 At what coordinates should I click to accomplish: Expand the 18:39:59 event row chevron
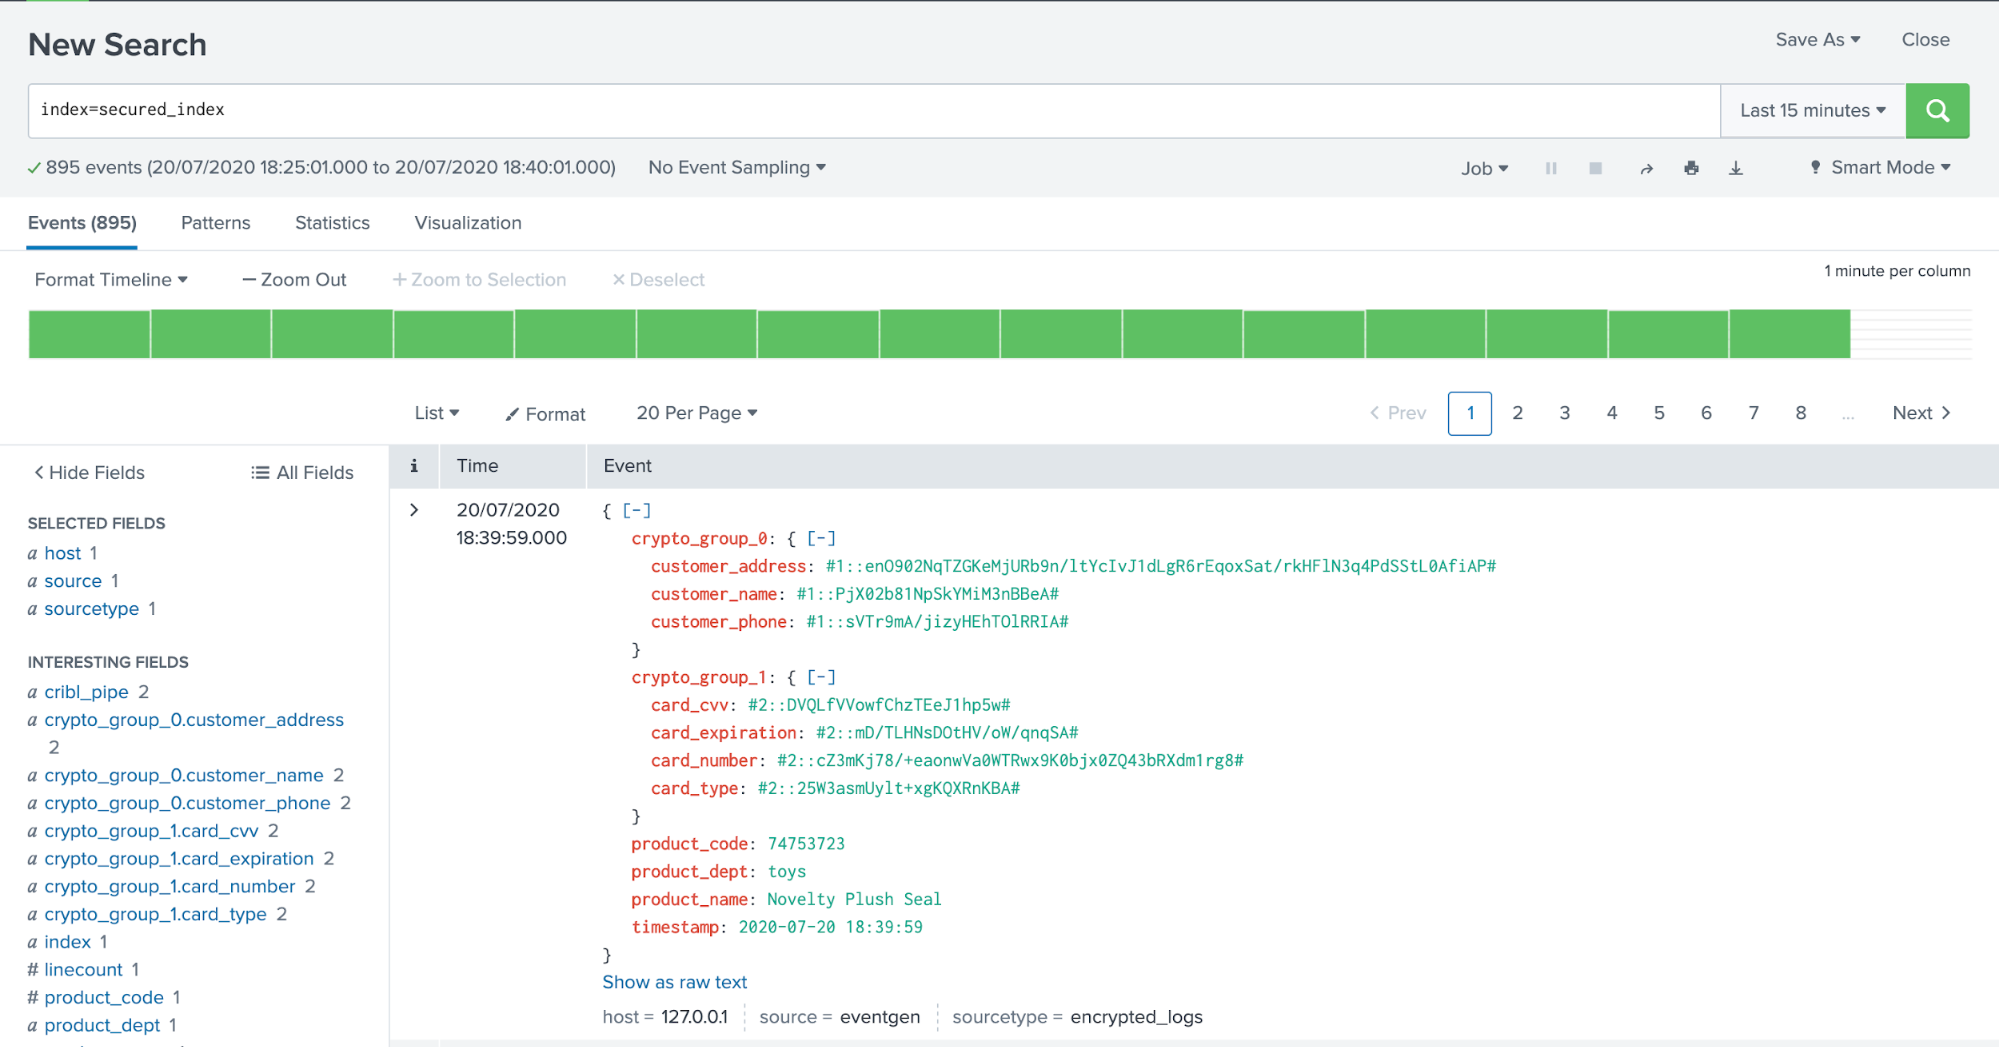[x=414, y=510]
